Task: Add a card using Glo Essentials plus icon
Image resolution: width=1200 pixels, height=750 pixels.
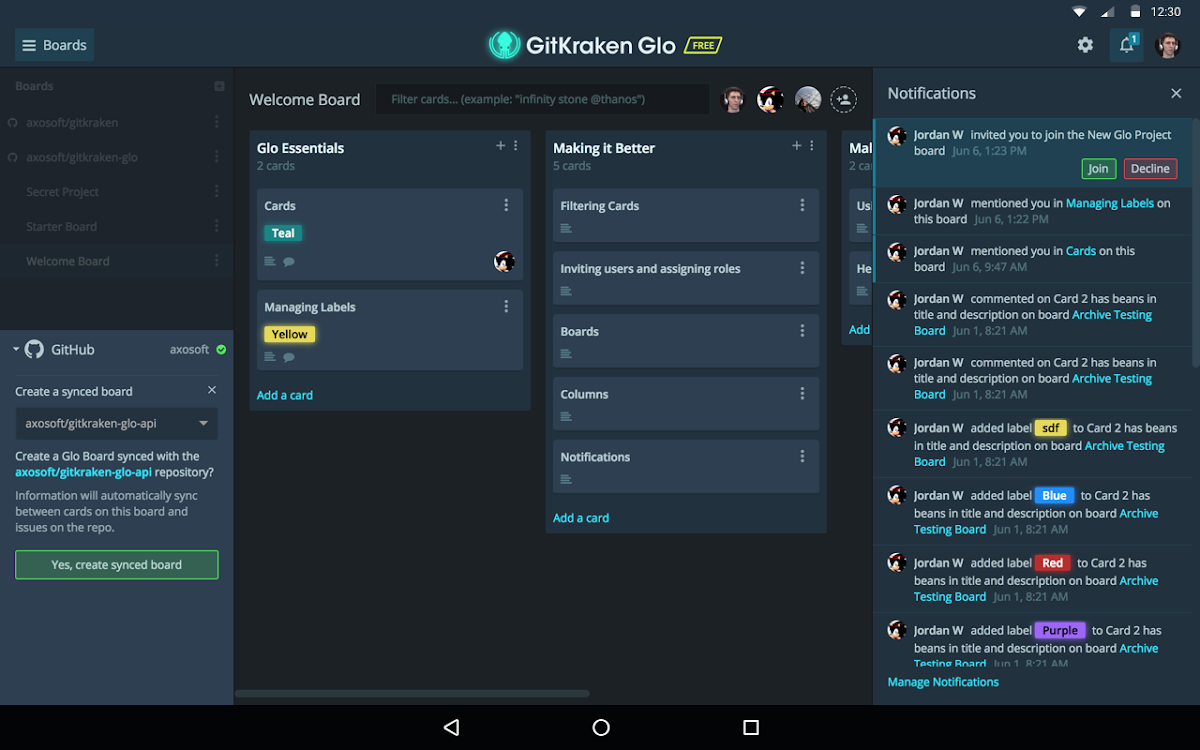Action: 501,146
